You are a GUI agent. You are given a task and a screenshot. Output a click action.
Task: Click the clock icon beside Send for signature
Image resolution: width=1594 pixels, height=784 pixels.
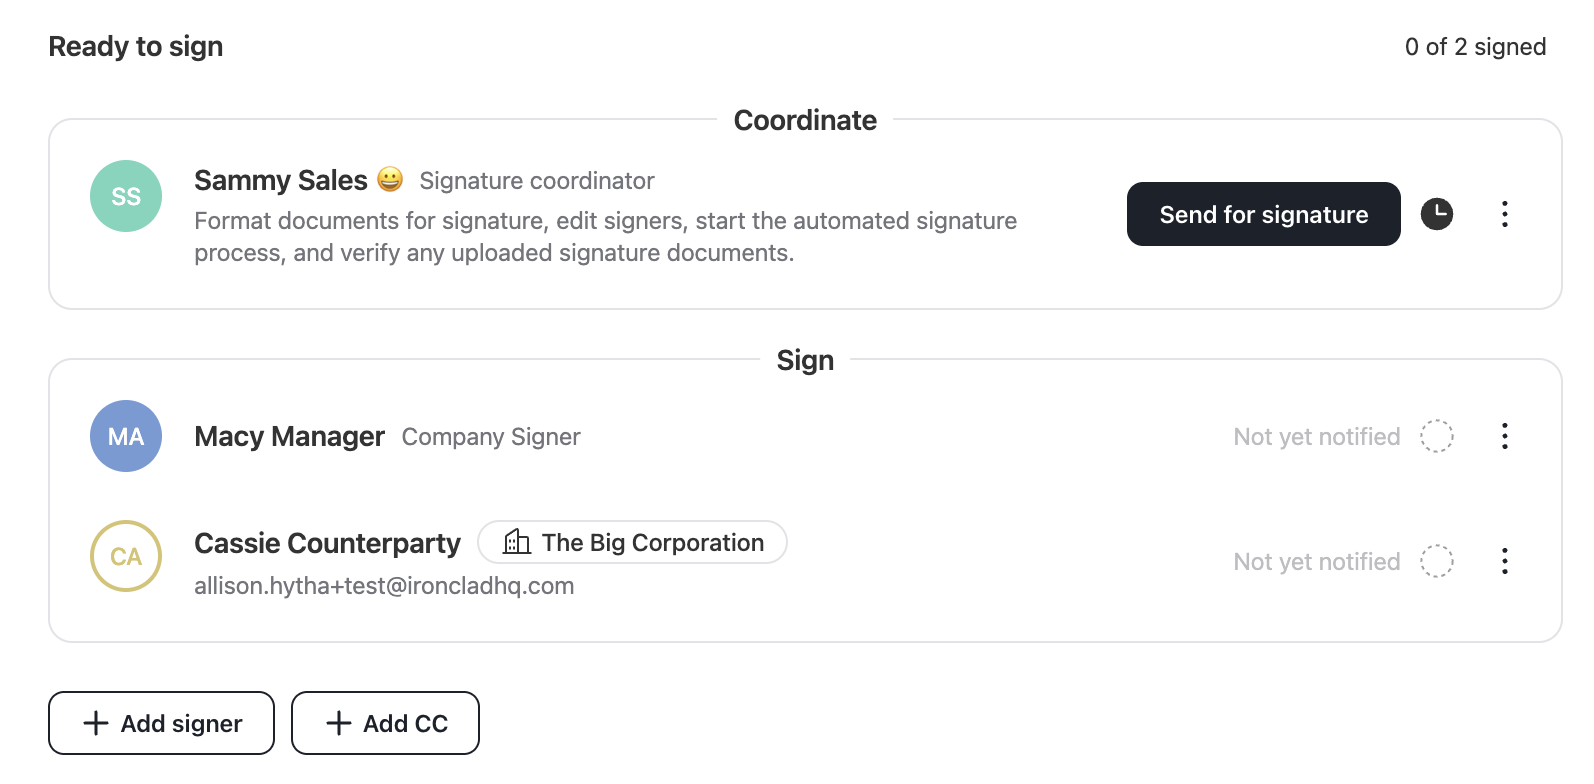tap(1437, 214)
